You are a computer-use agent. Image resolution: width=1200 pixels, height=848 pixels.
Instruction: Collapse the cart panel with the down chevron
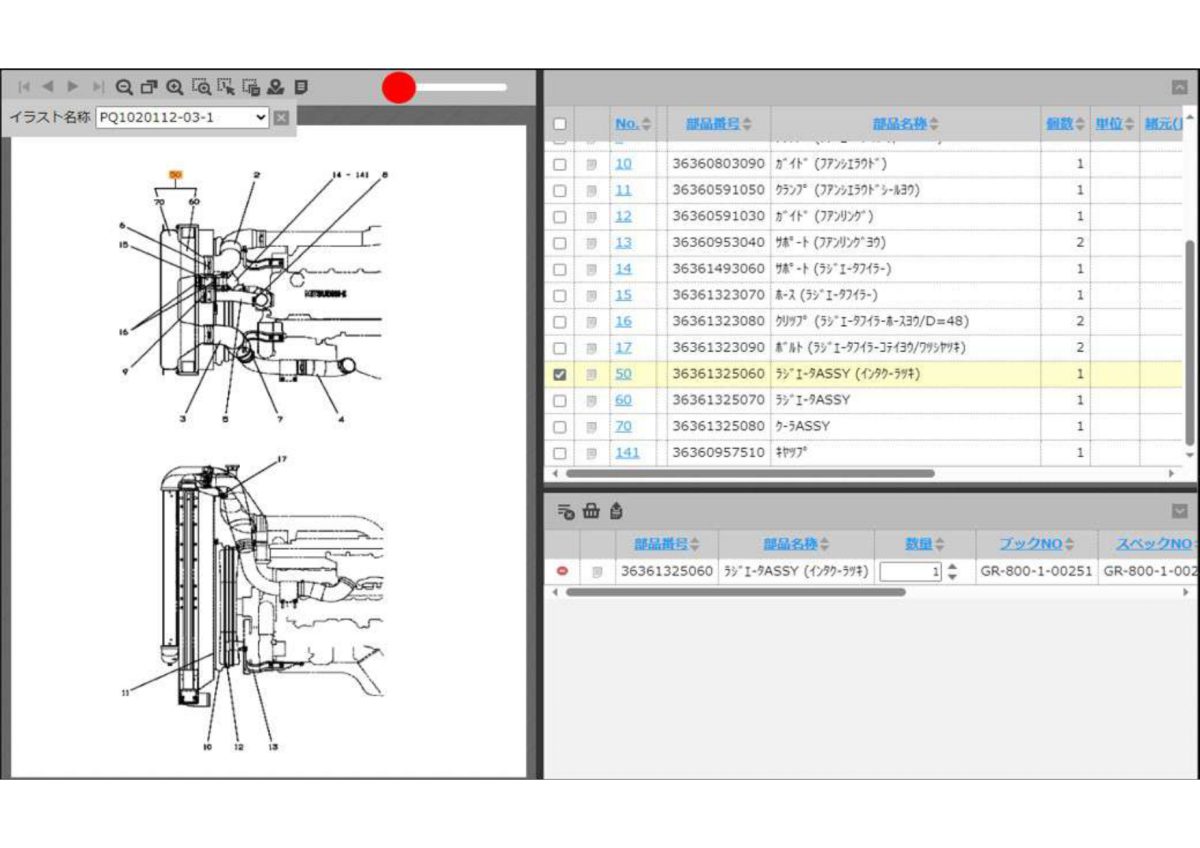1180,511
